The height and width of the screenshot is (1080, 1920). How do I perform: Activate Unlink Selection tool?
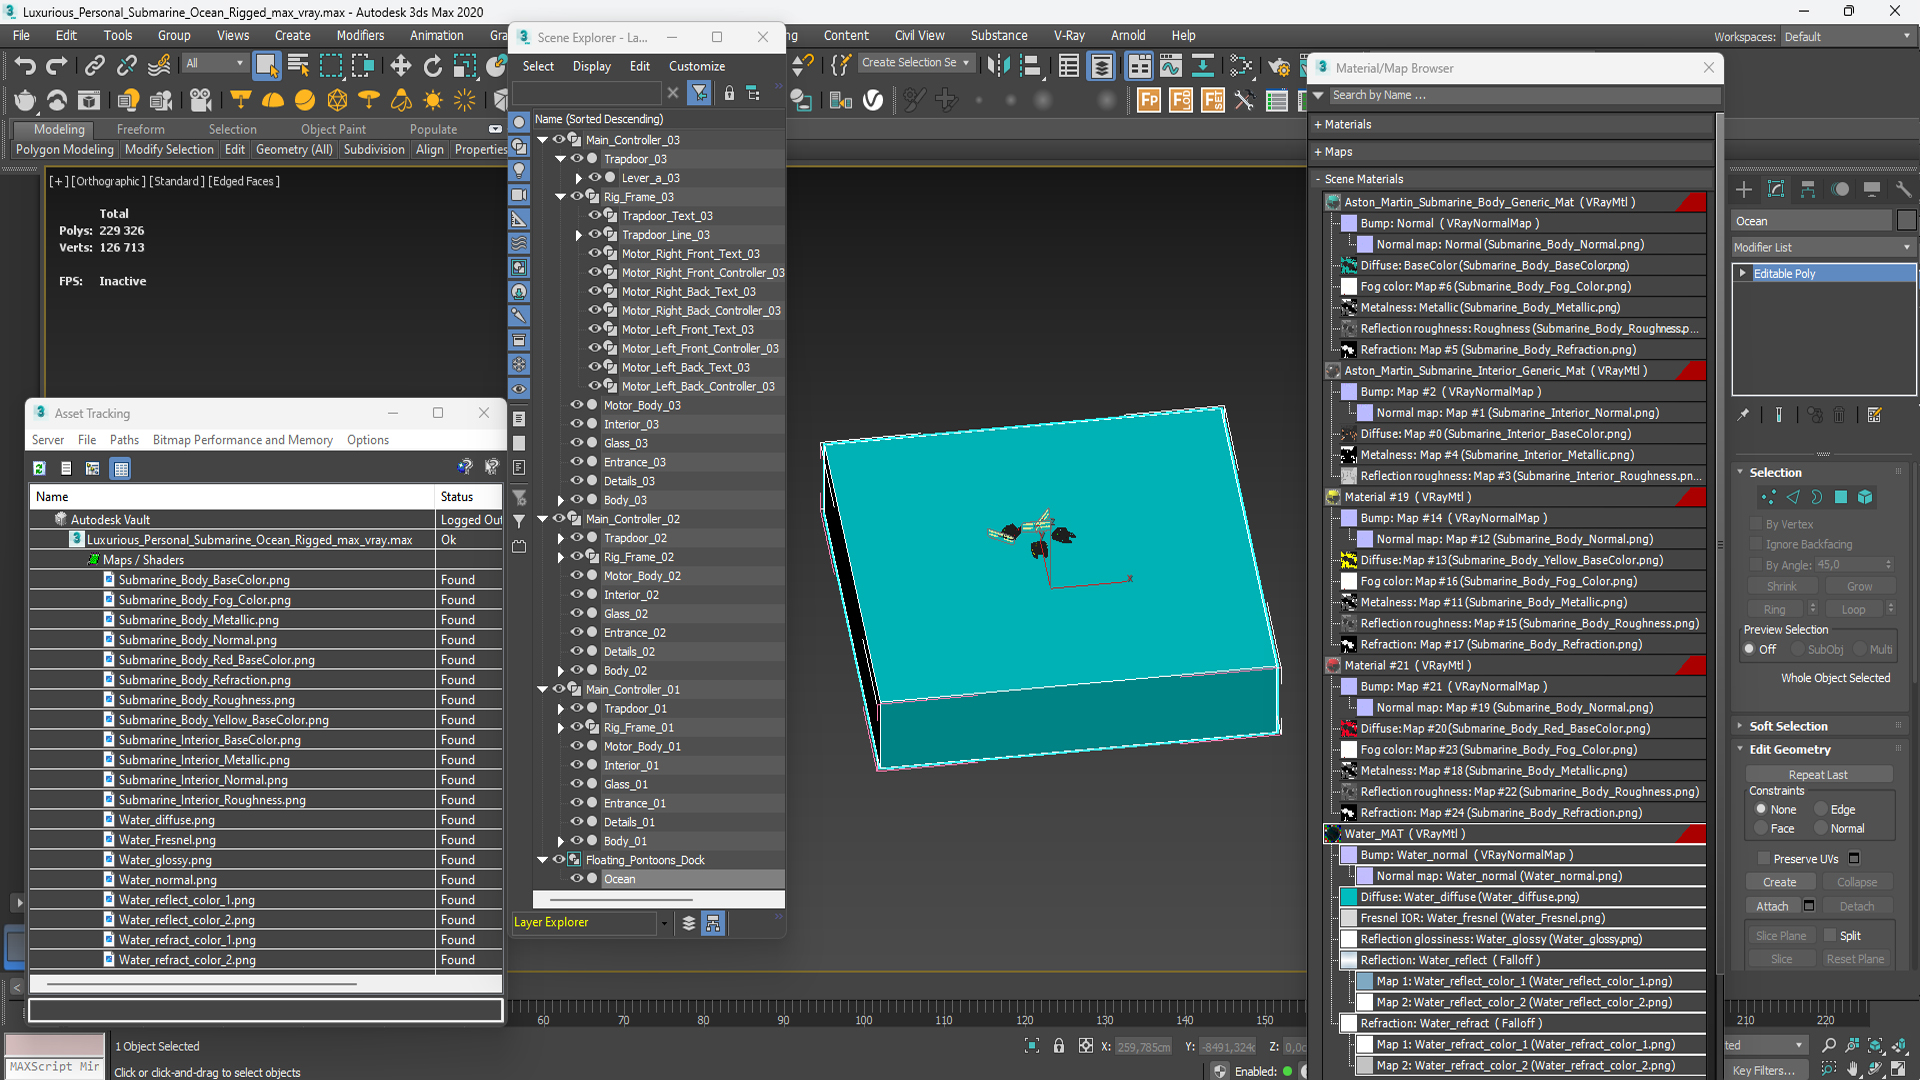(126, 66)
